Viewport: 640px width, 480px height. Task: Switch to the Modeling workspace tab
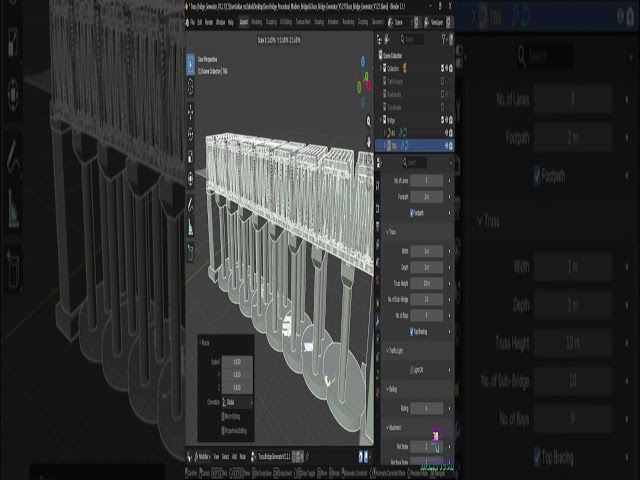point(256,22)
